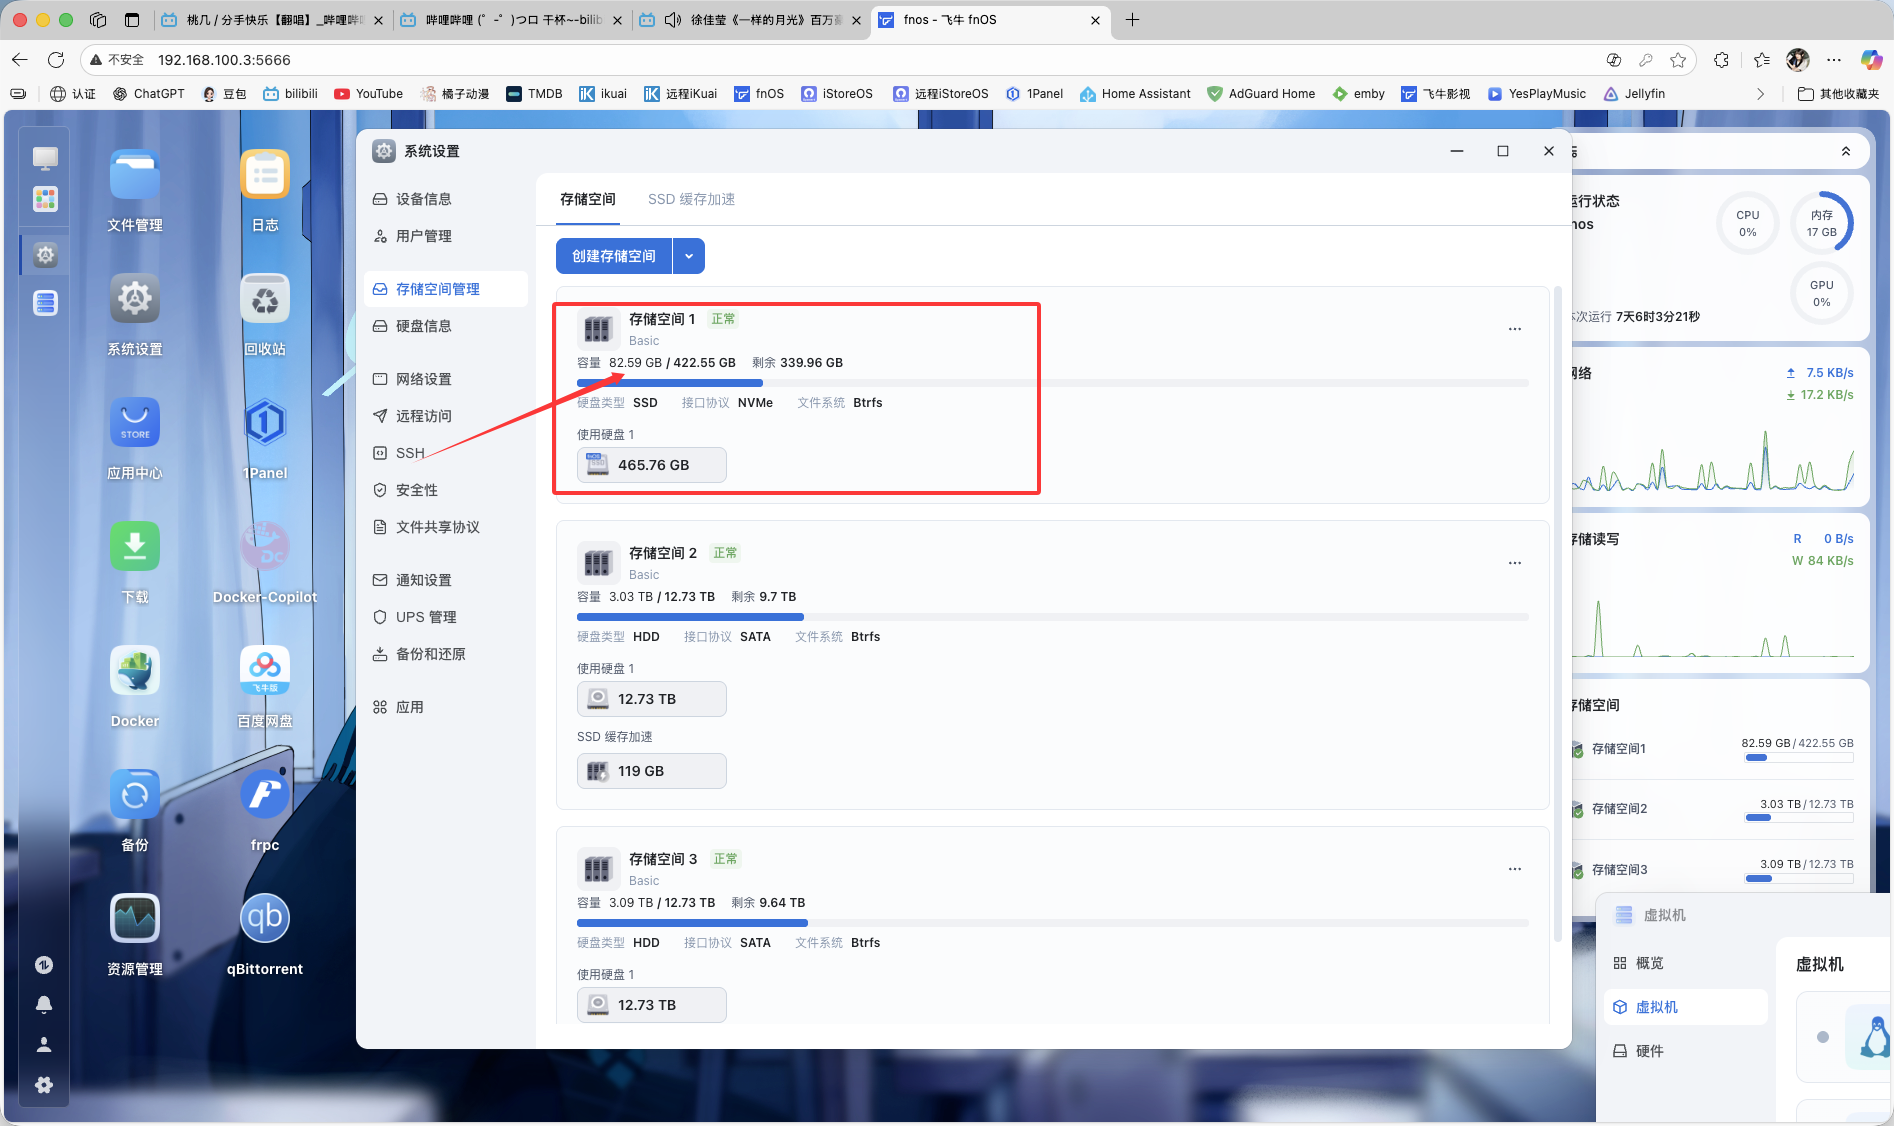Select 设备信息 in the settings sidebar
Viewport: 1894px width, 1126px height.
pyautogui.click(x=446, y=199)
